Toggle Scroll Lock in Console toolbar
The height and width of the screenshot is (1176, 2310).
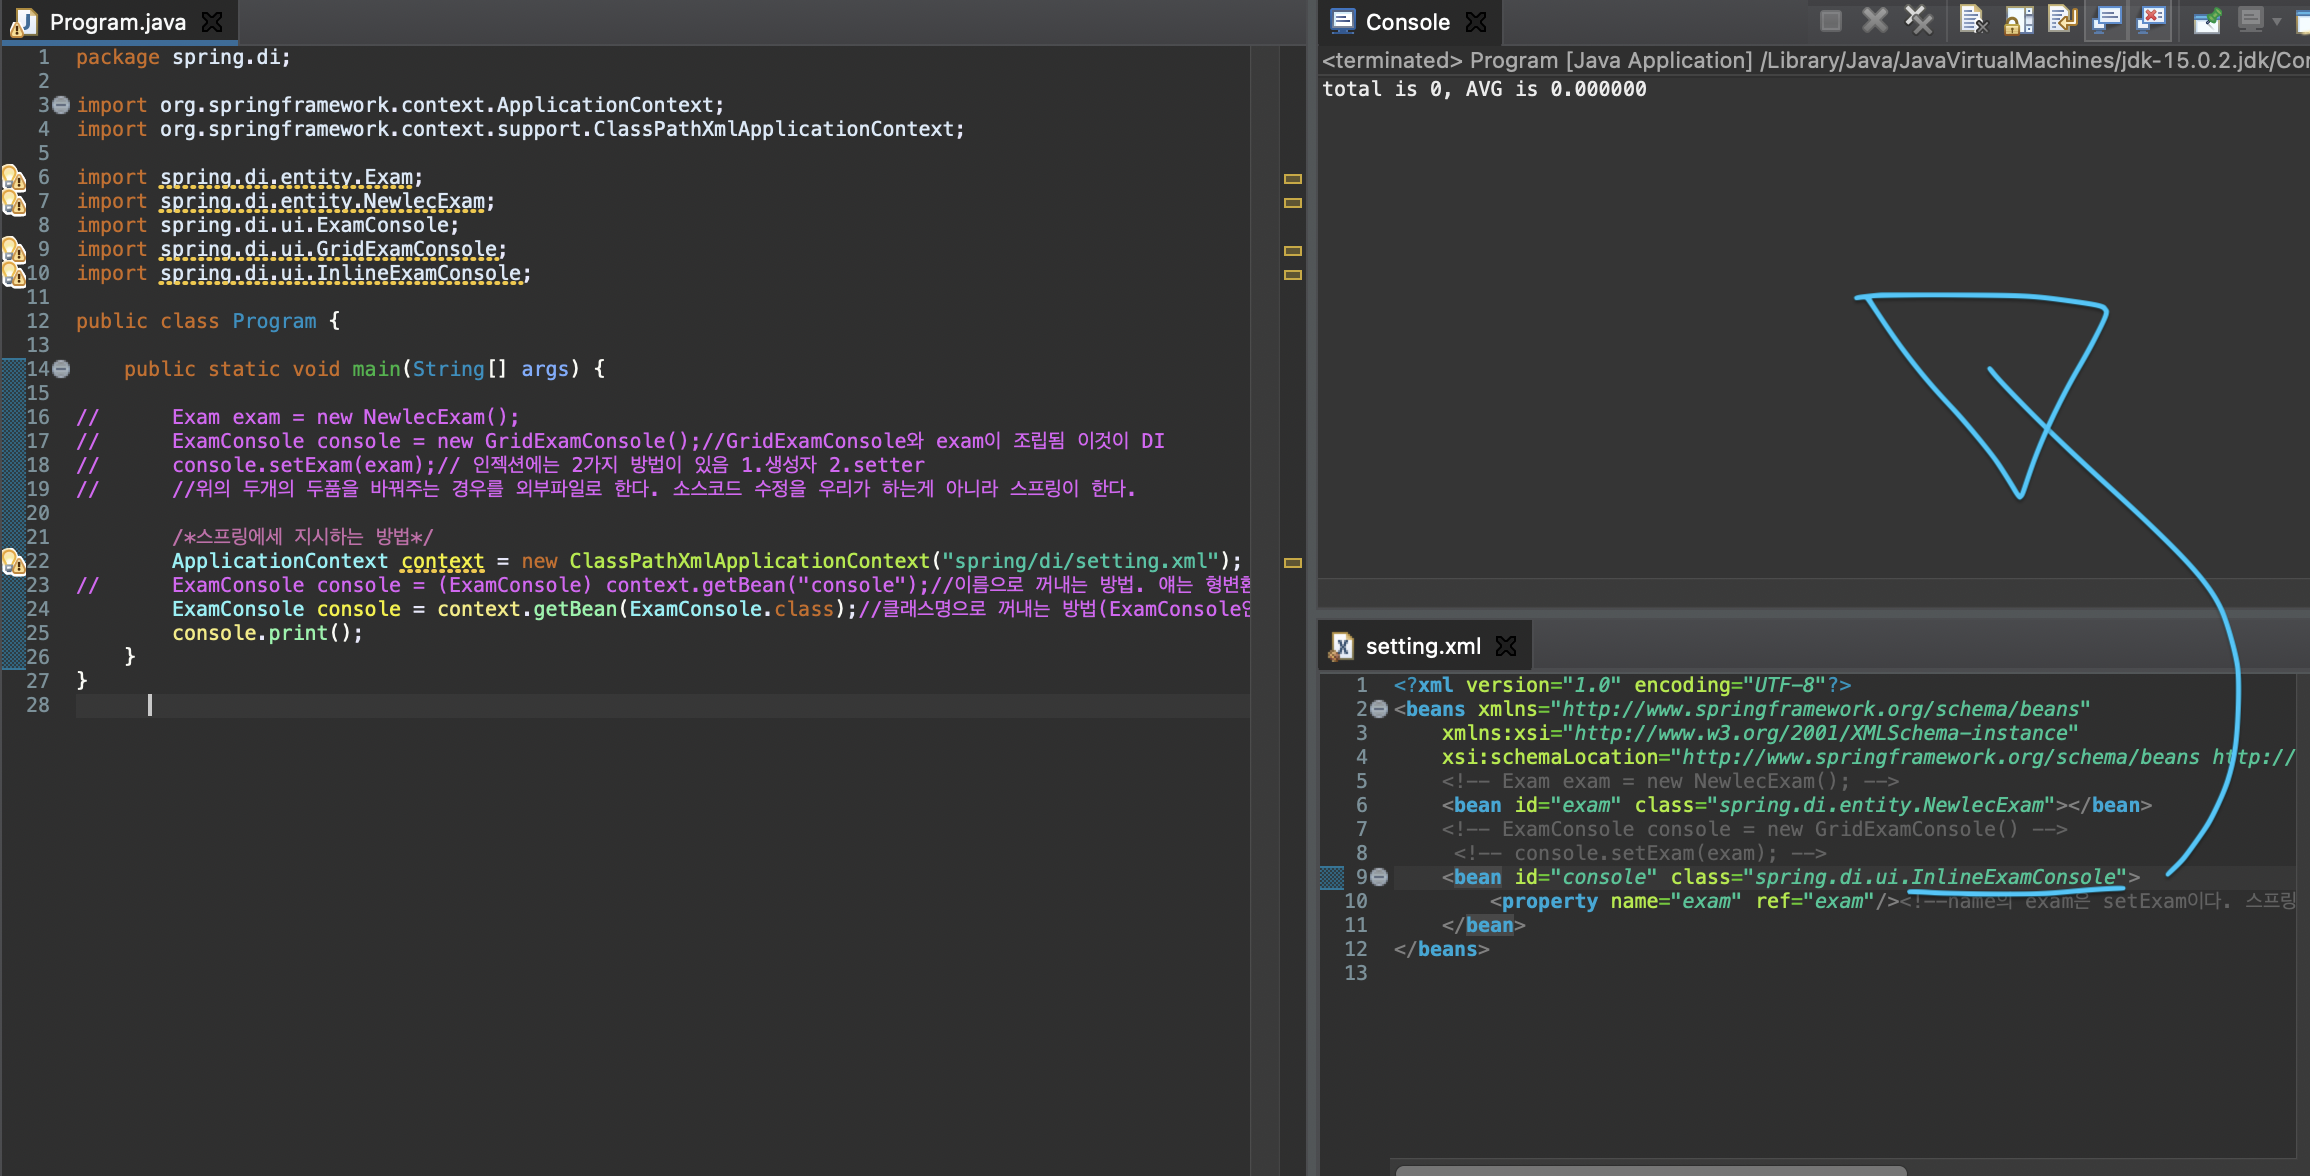[x=2018, y=20]
